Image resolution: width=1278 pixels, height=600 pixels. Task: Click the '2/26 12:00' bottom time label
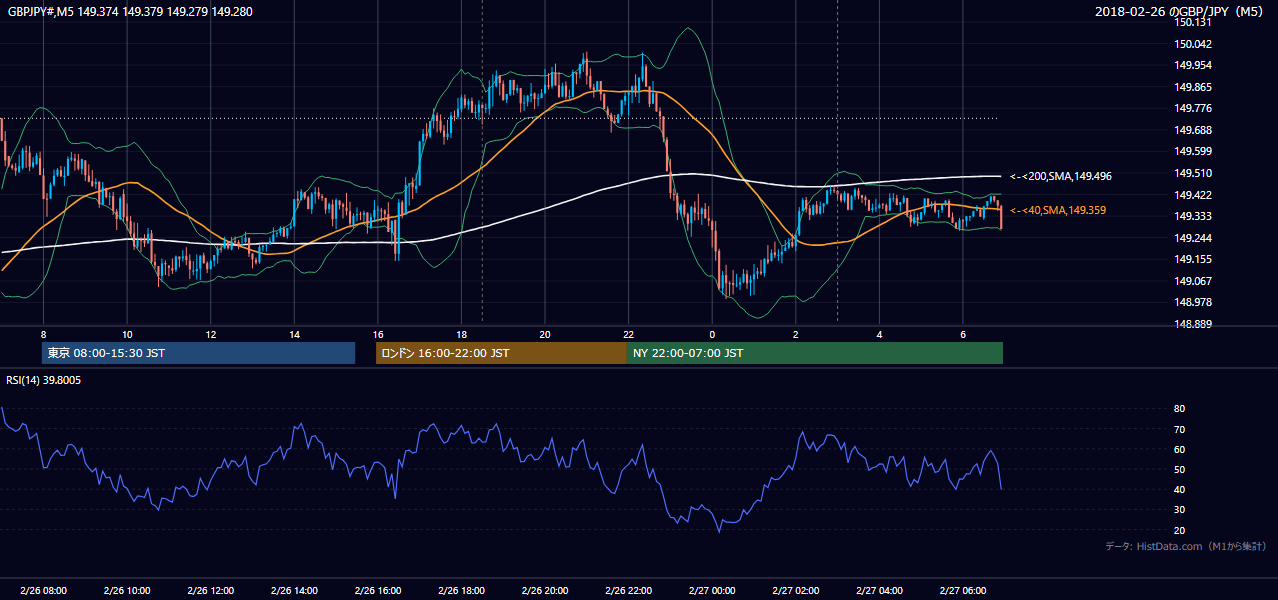pyautogui.click(x=210, y=591)
